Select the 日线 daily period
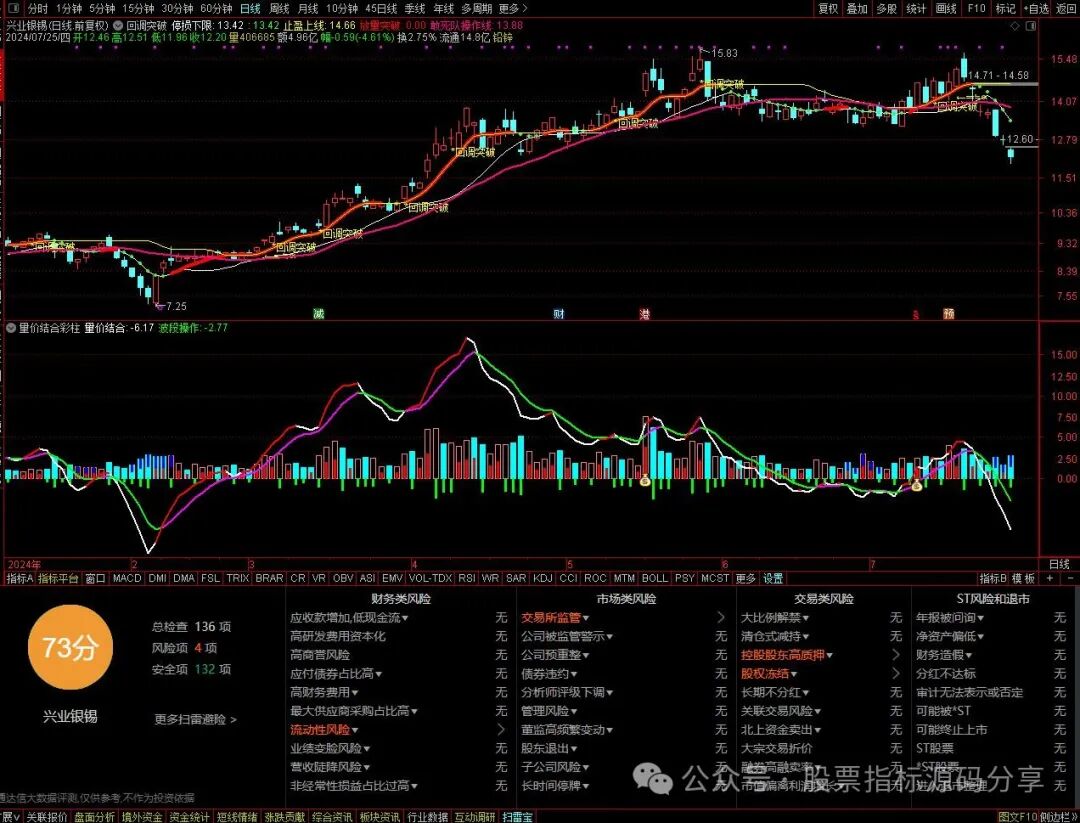 pyautogui.click(x=250, y=8)
